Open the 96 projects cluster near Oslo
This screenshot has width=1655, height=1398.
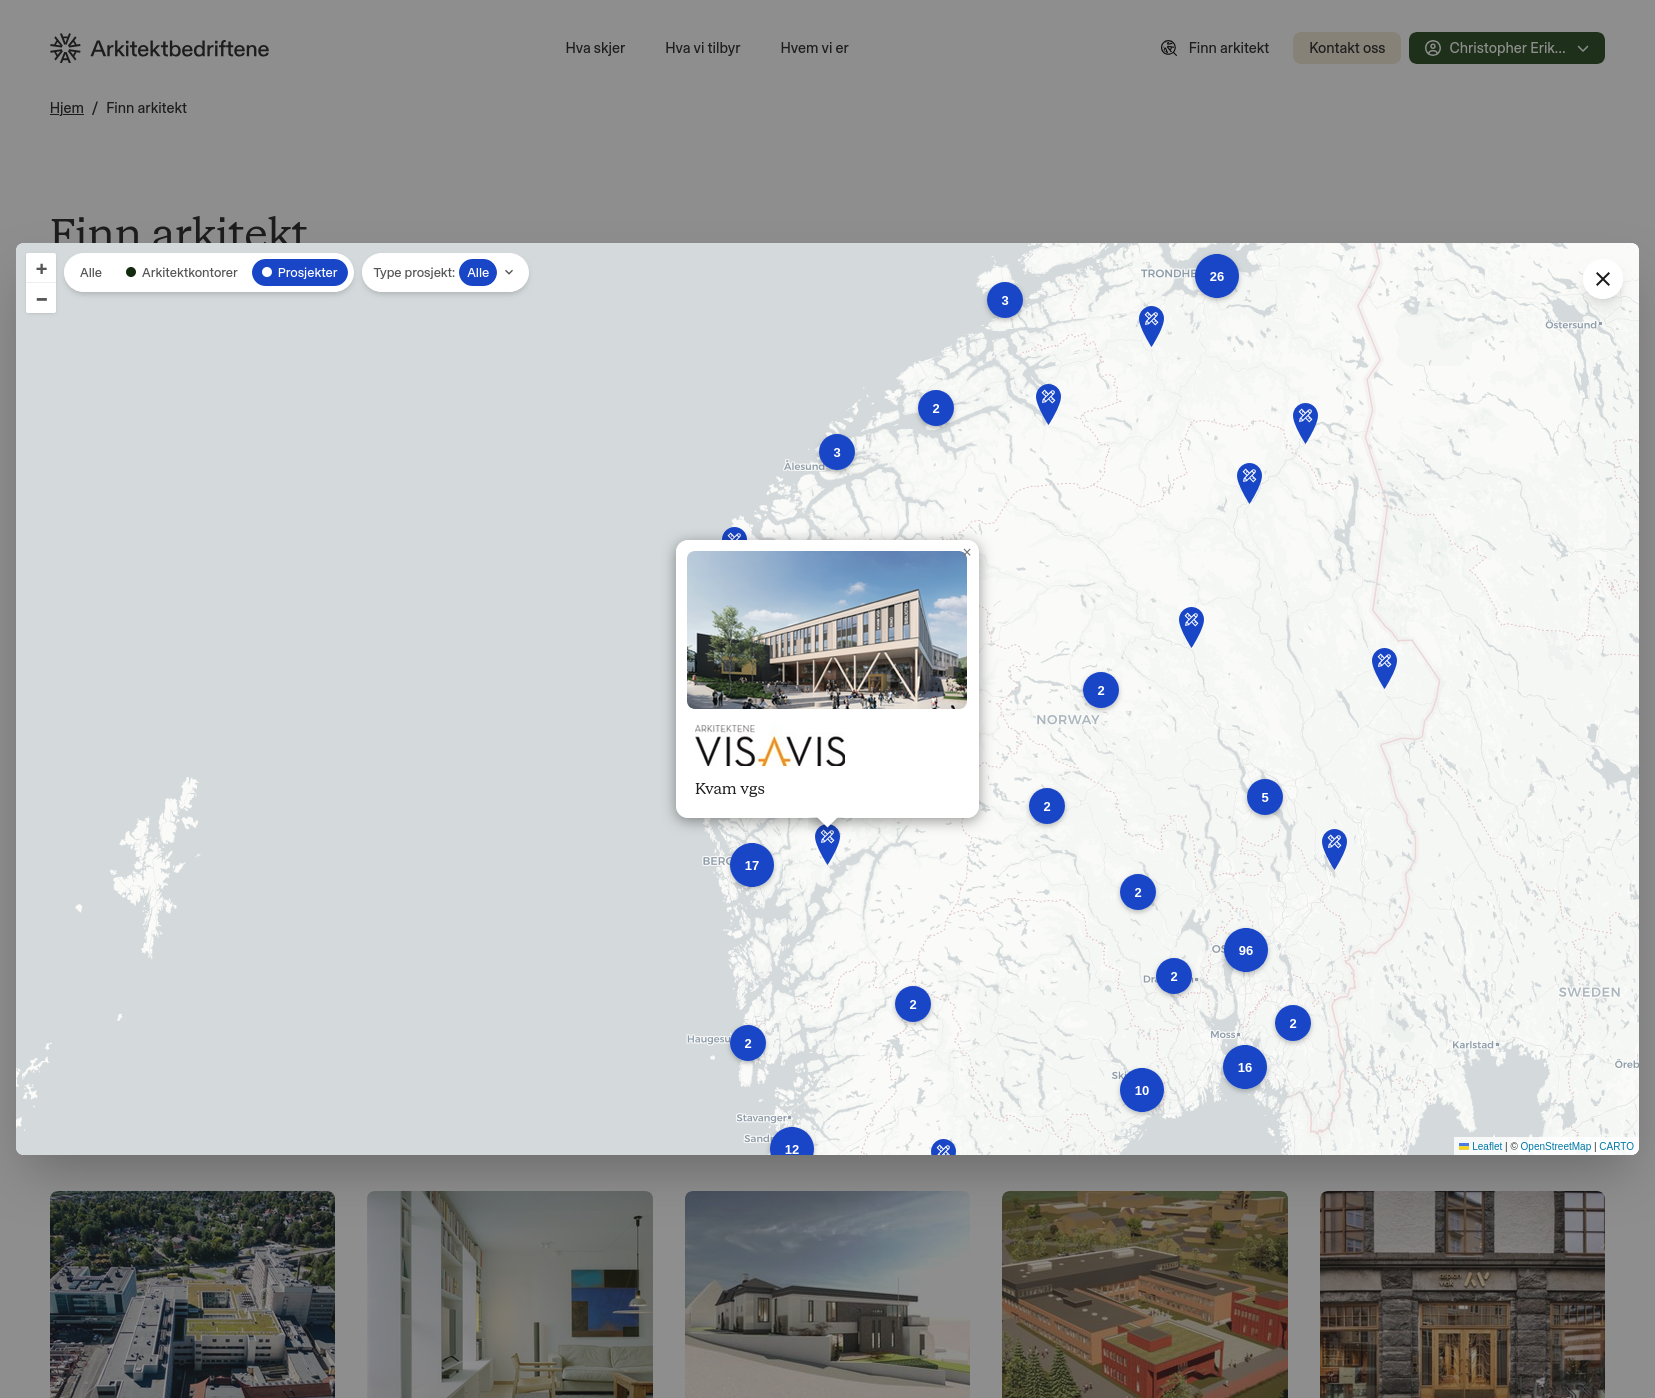click(1246, 950)
